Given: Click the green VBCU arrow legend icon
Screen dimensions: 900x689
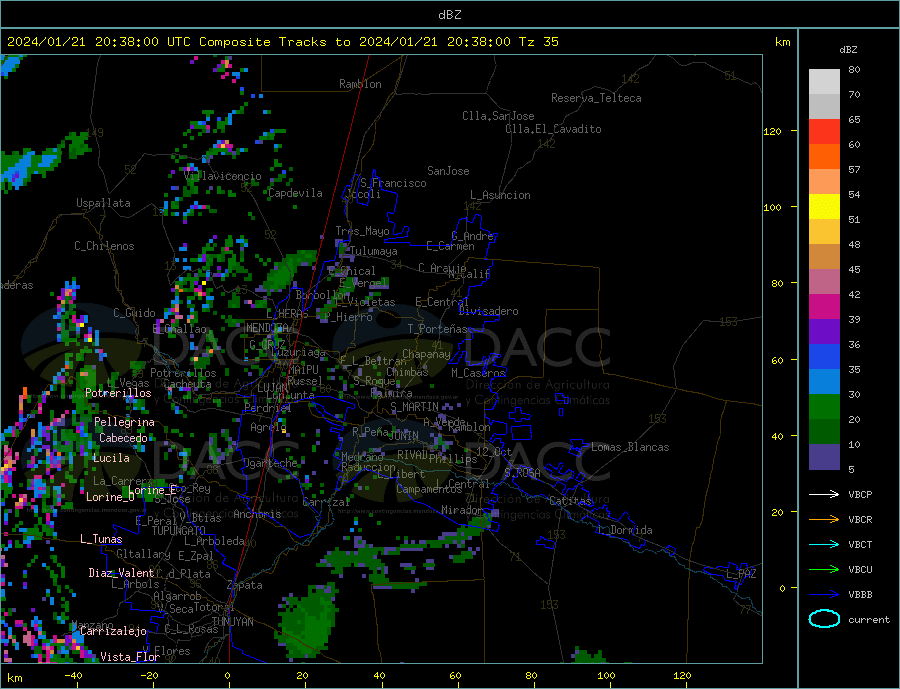Looking at the screenshot, I should tap(824, 570).
